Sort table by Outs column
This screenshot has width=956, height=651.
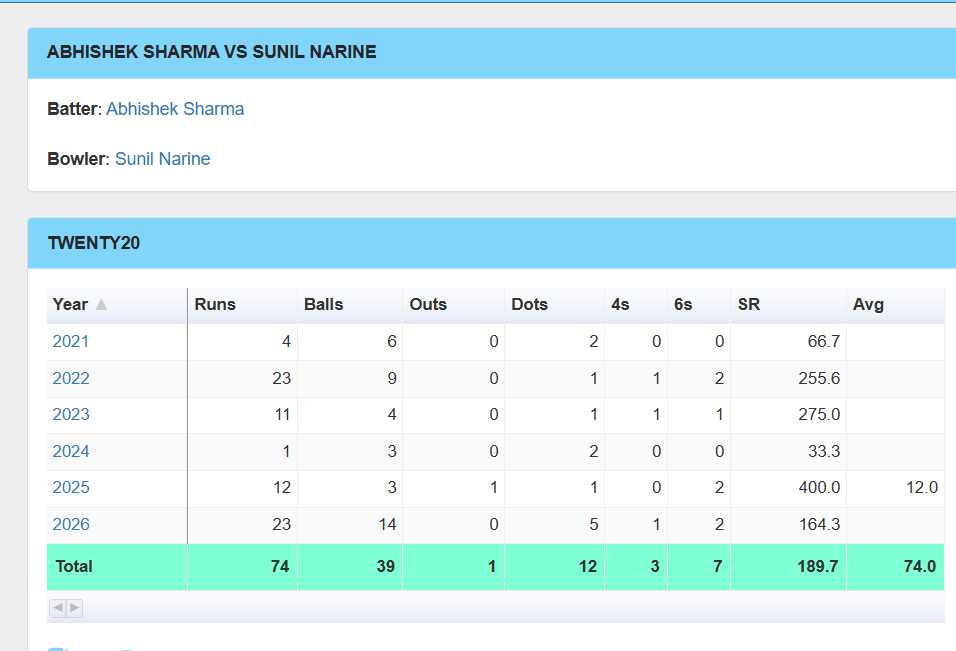454,305
